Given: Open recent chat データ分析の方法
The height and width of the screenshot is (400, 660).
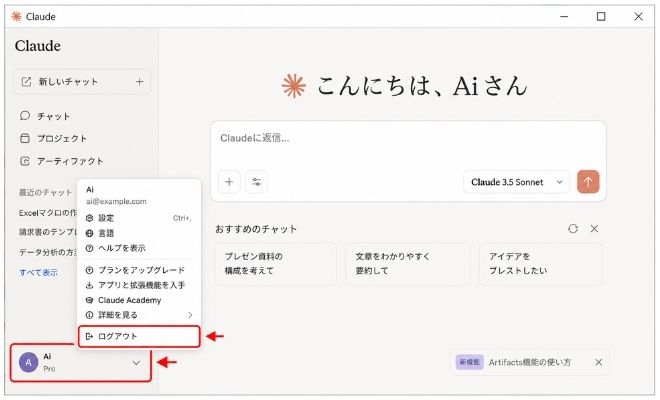Looking at the screenshot, I should (48, 252).
